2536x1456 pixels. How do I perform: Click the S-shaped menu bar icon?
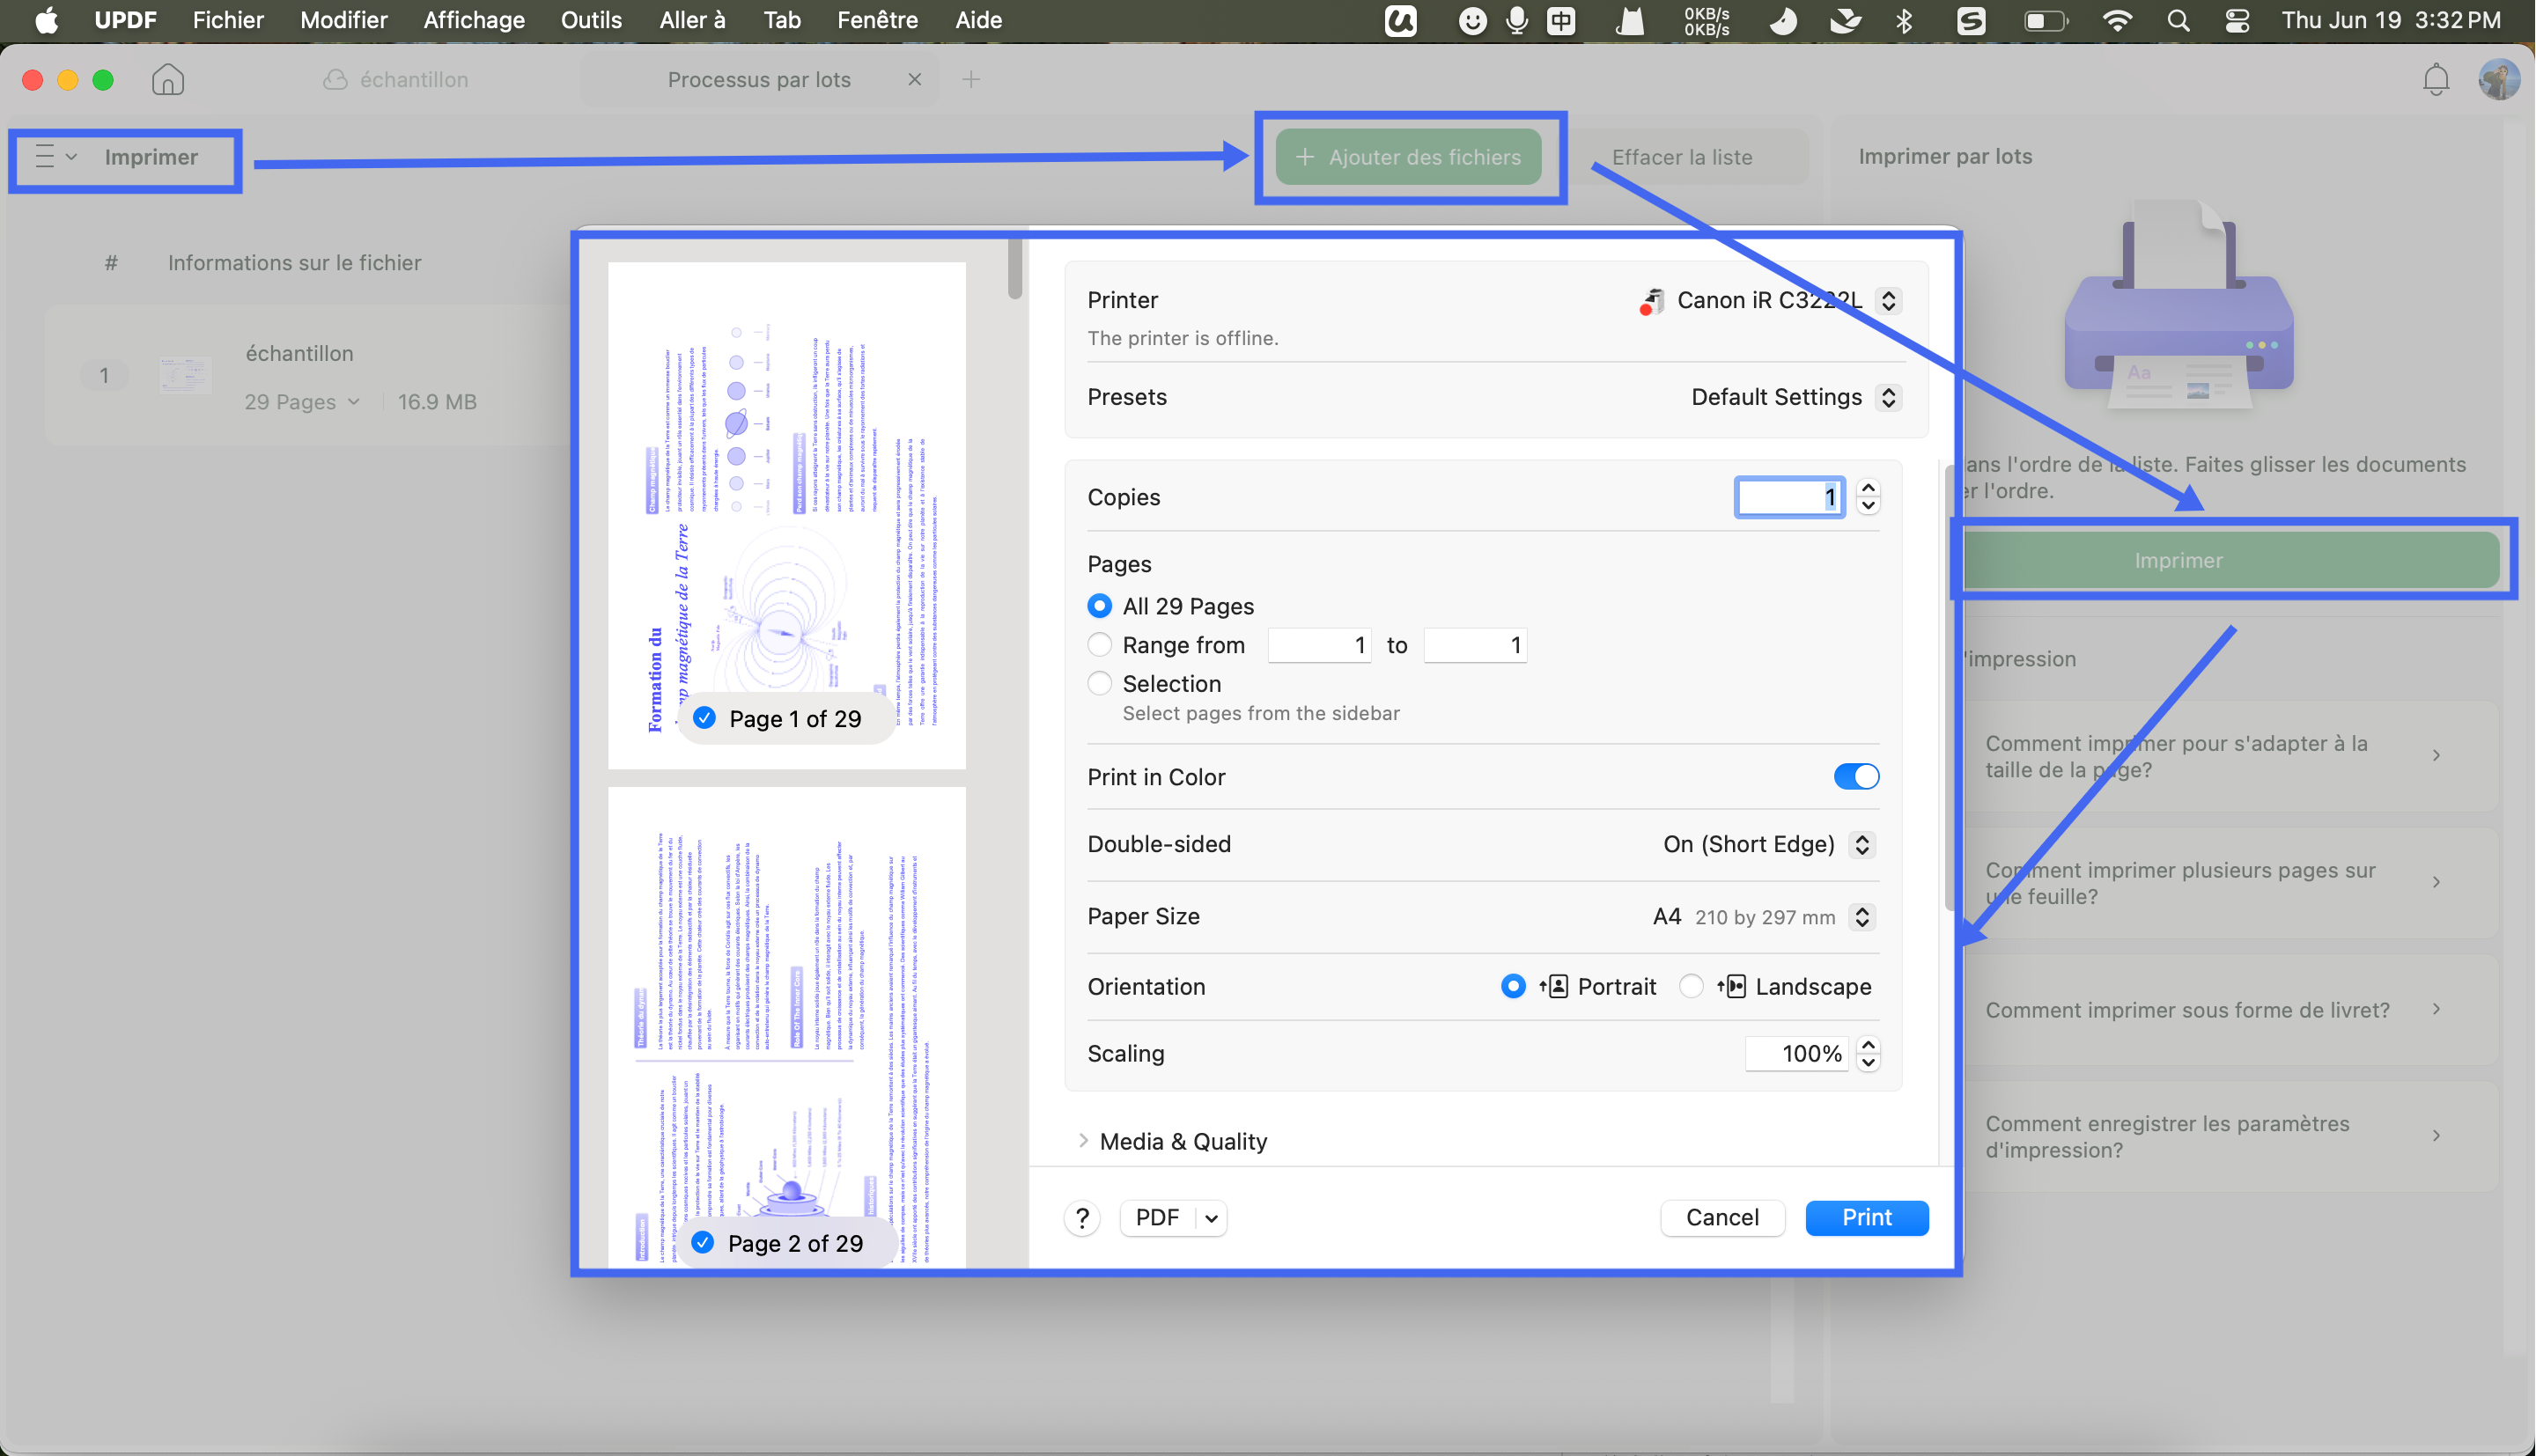pos(1971,20)
